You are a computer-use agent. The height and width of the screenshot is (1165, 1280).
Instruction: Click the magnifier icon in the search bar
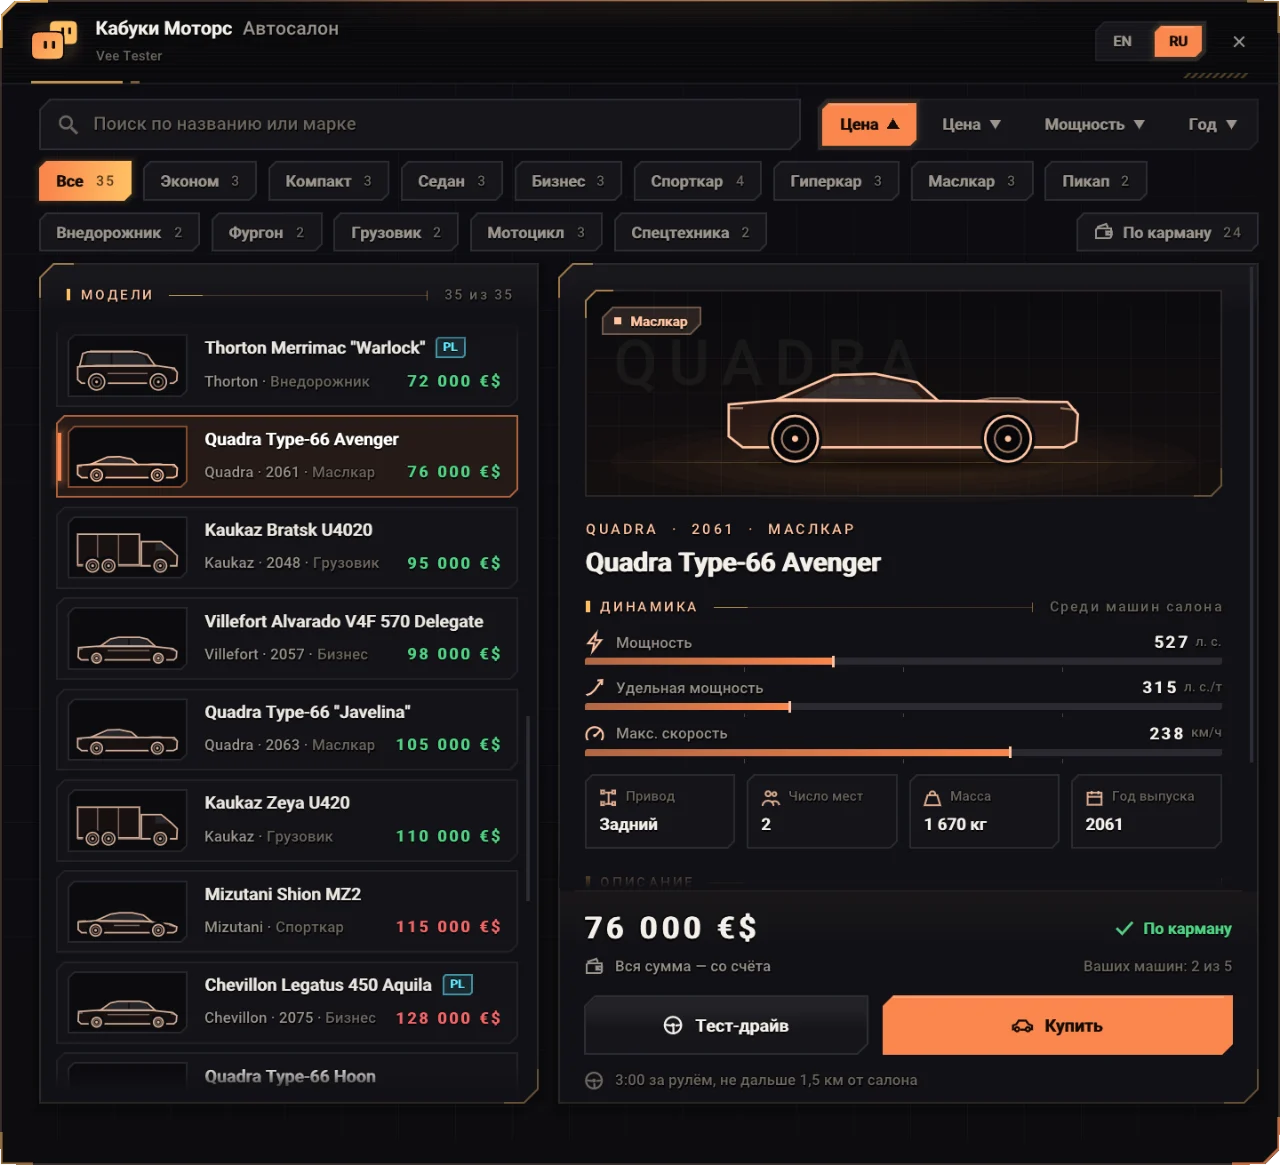click(68, 125)
